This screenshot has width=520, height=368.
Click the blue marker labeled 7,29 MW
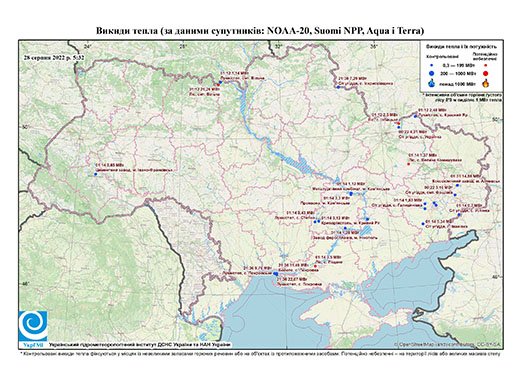point(338,87)
